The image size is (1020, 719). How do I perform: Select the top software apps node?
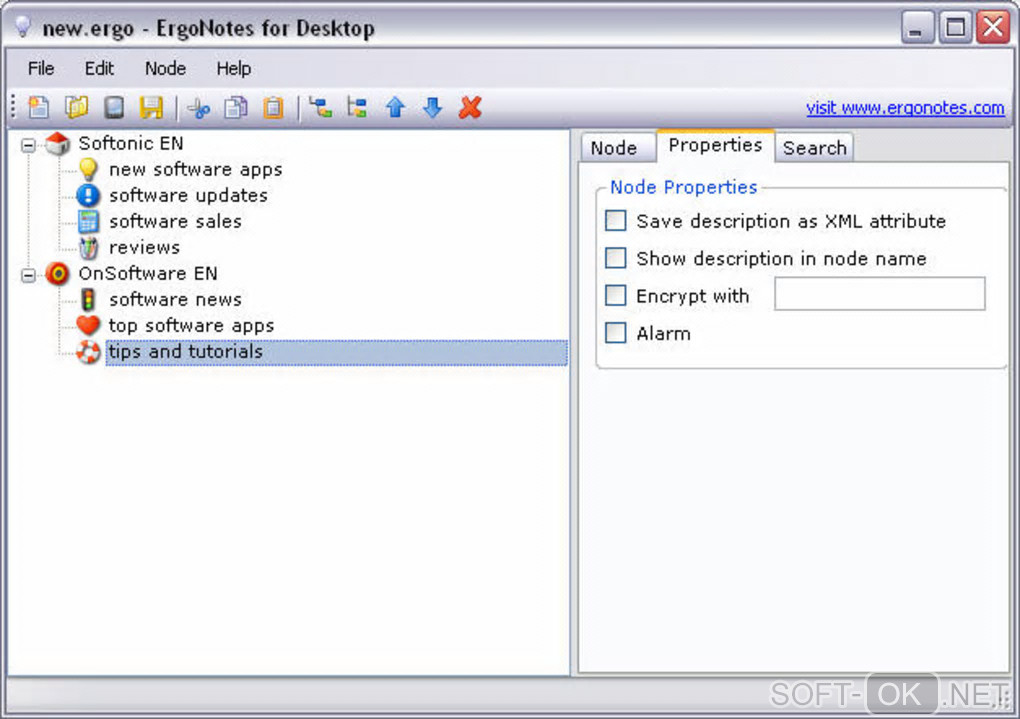[191, 325]
